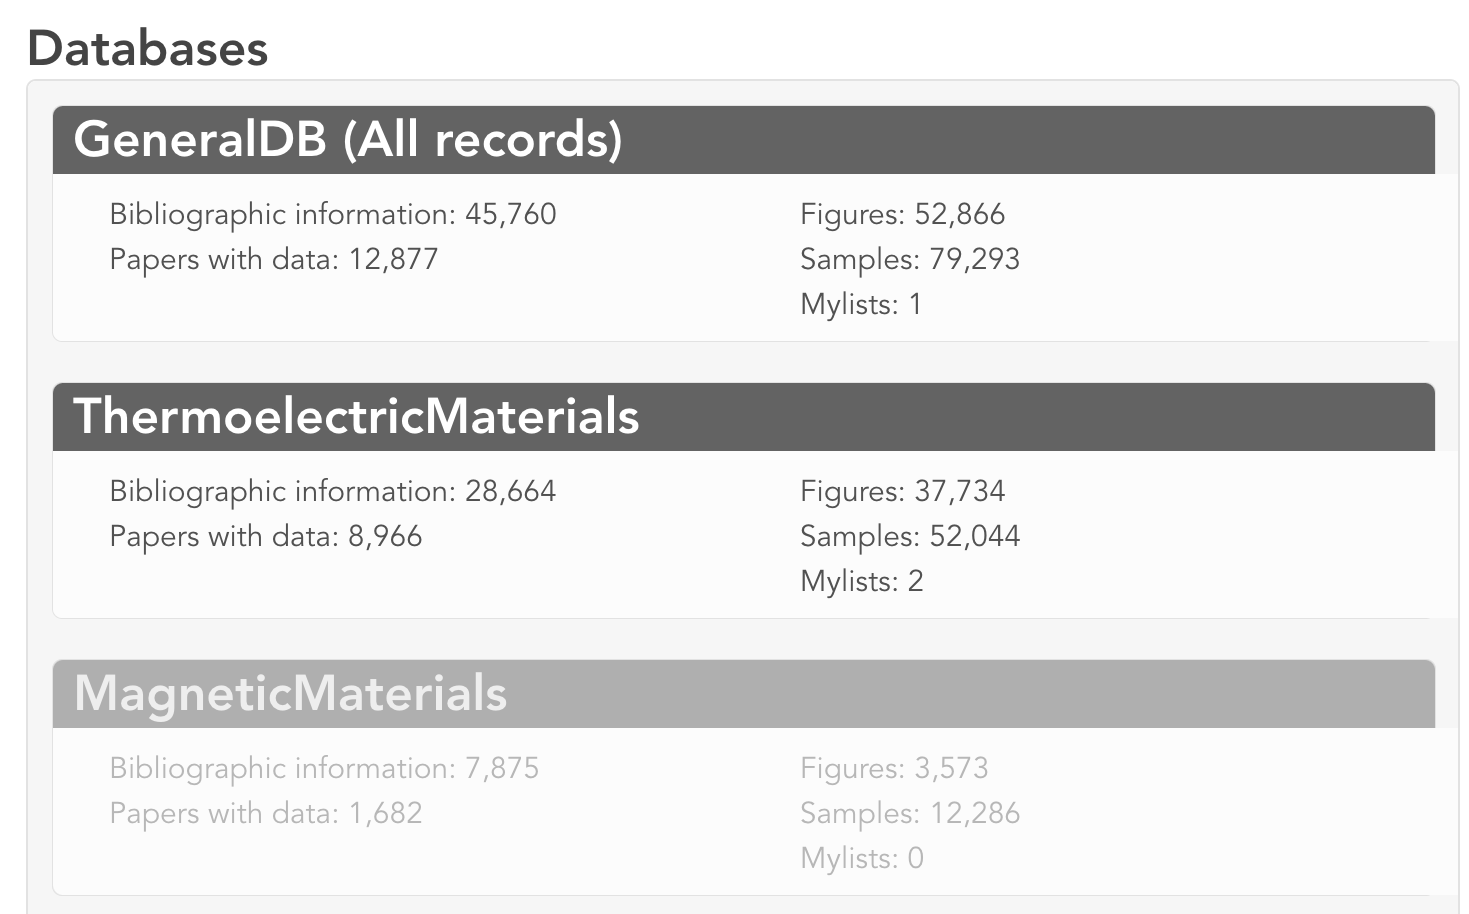Open the ThermoelectricMaterials database header

point(744,417)
